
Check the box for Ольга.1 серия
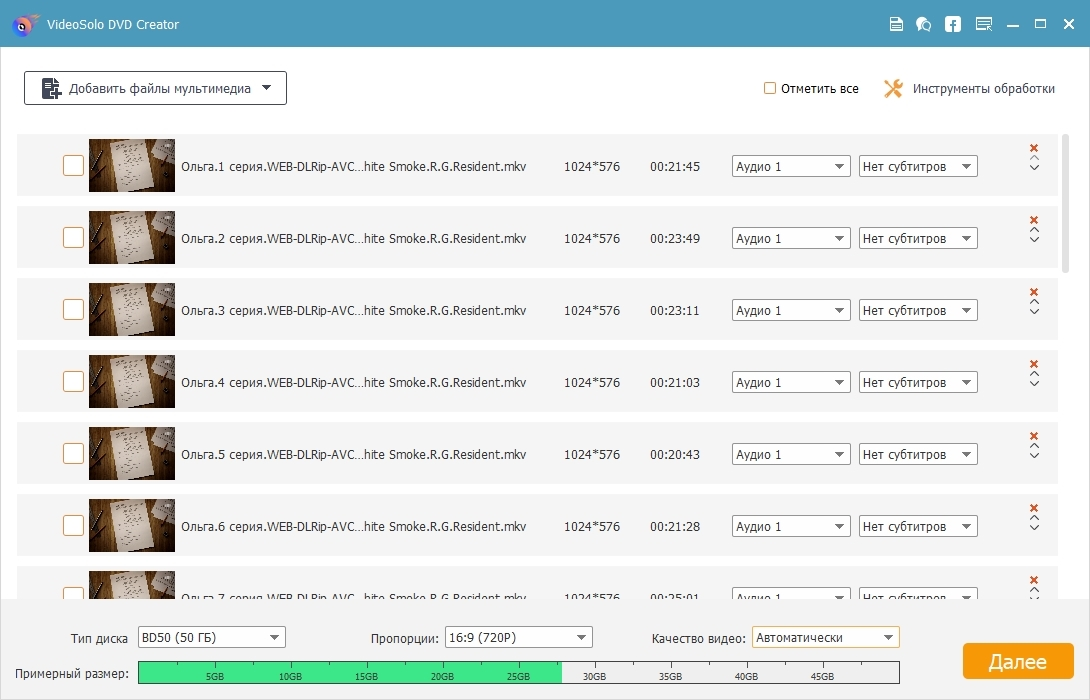pos(73,166)
